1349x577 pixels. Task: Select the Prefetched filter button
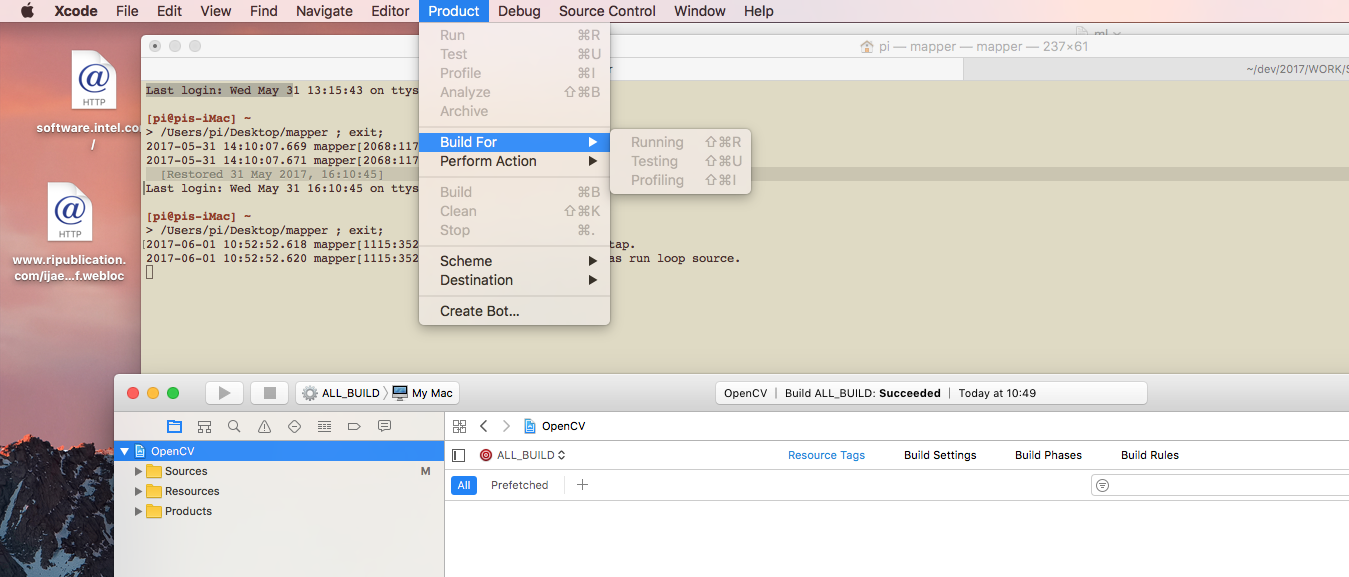tap(519, 485)
